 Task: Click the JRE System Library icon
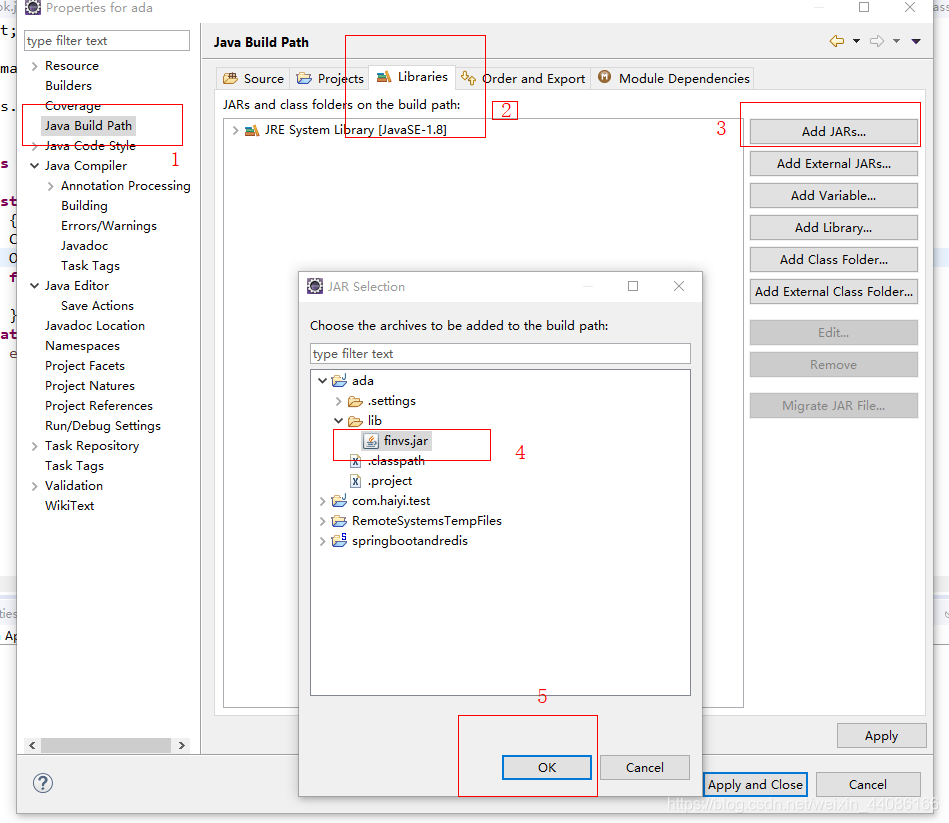[x=252, y=129]
